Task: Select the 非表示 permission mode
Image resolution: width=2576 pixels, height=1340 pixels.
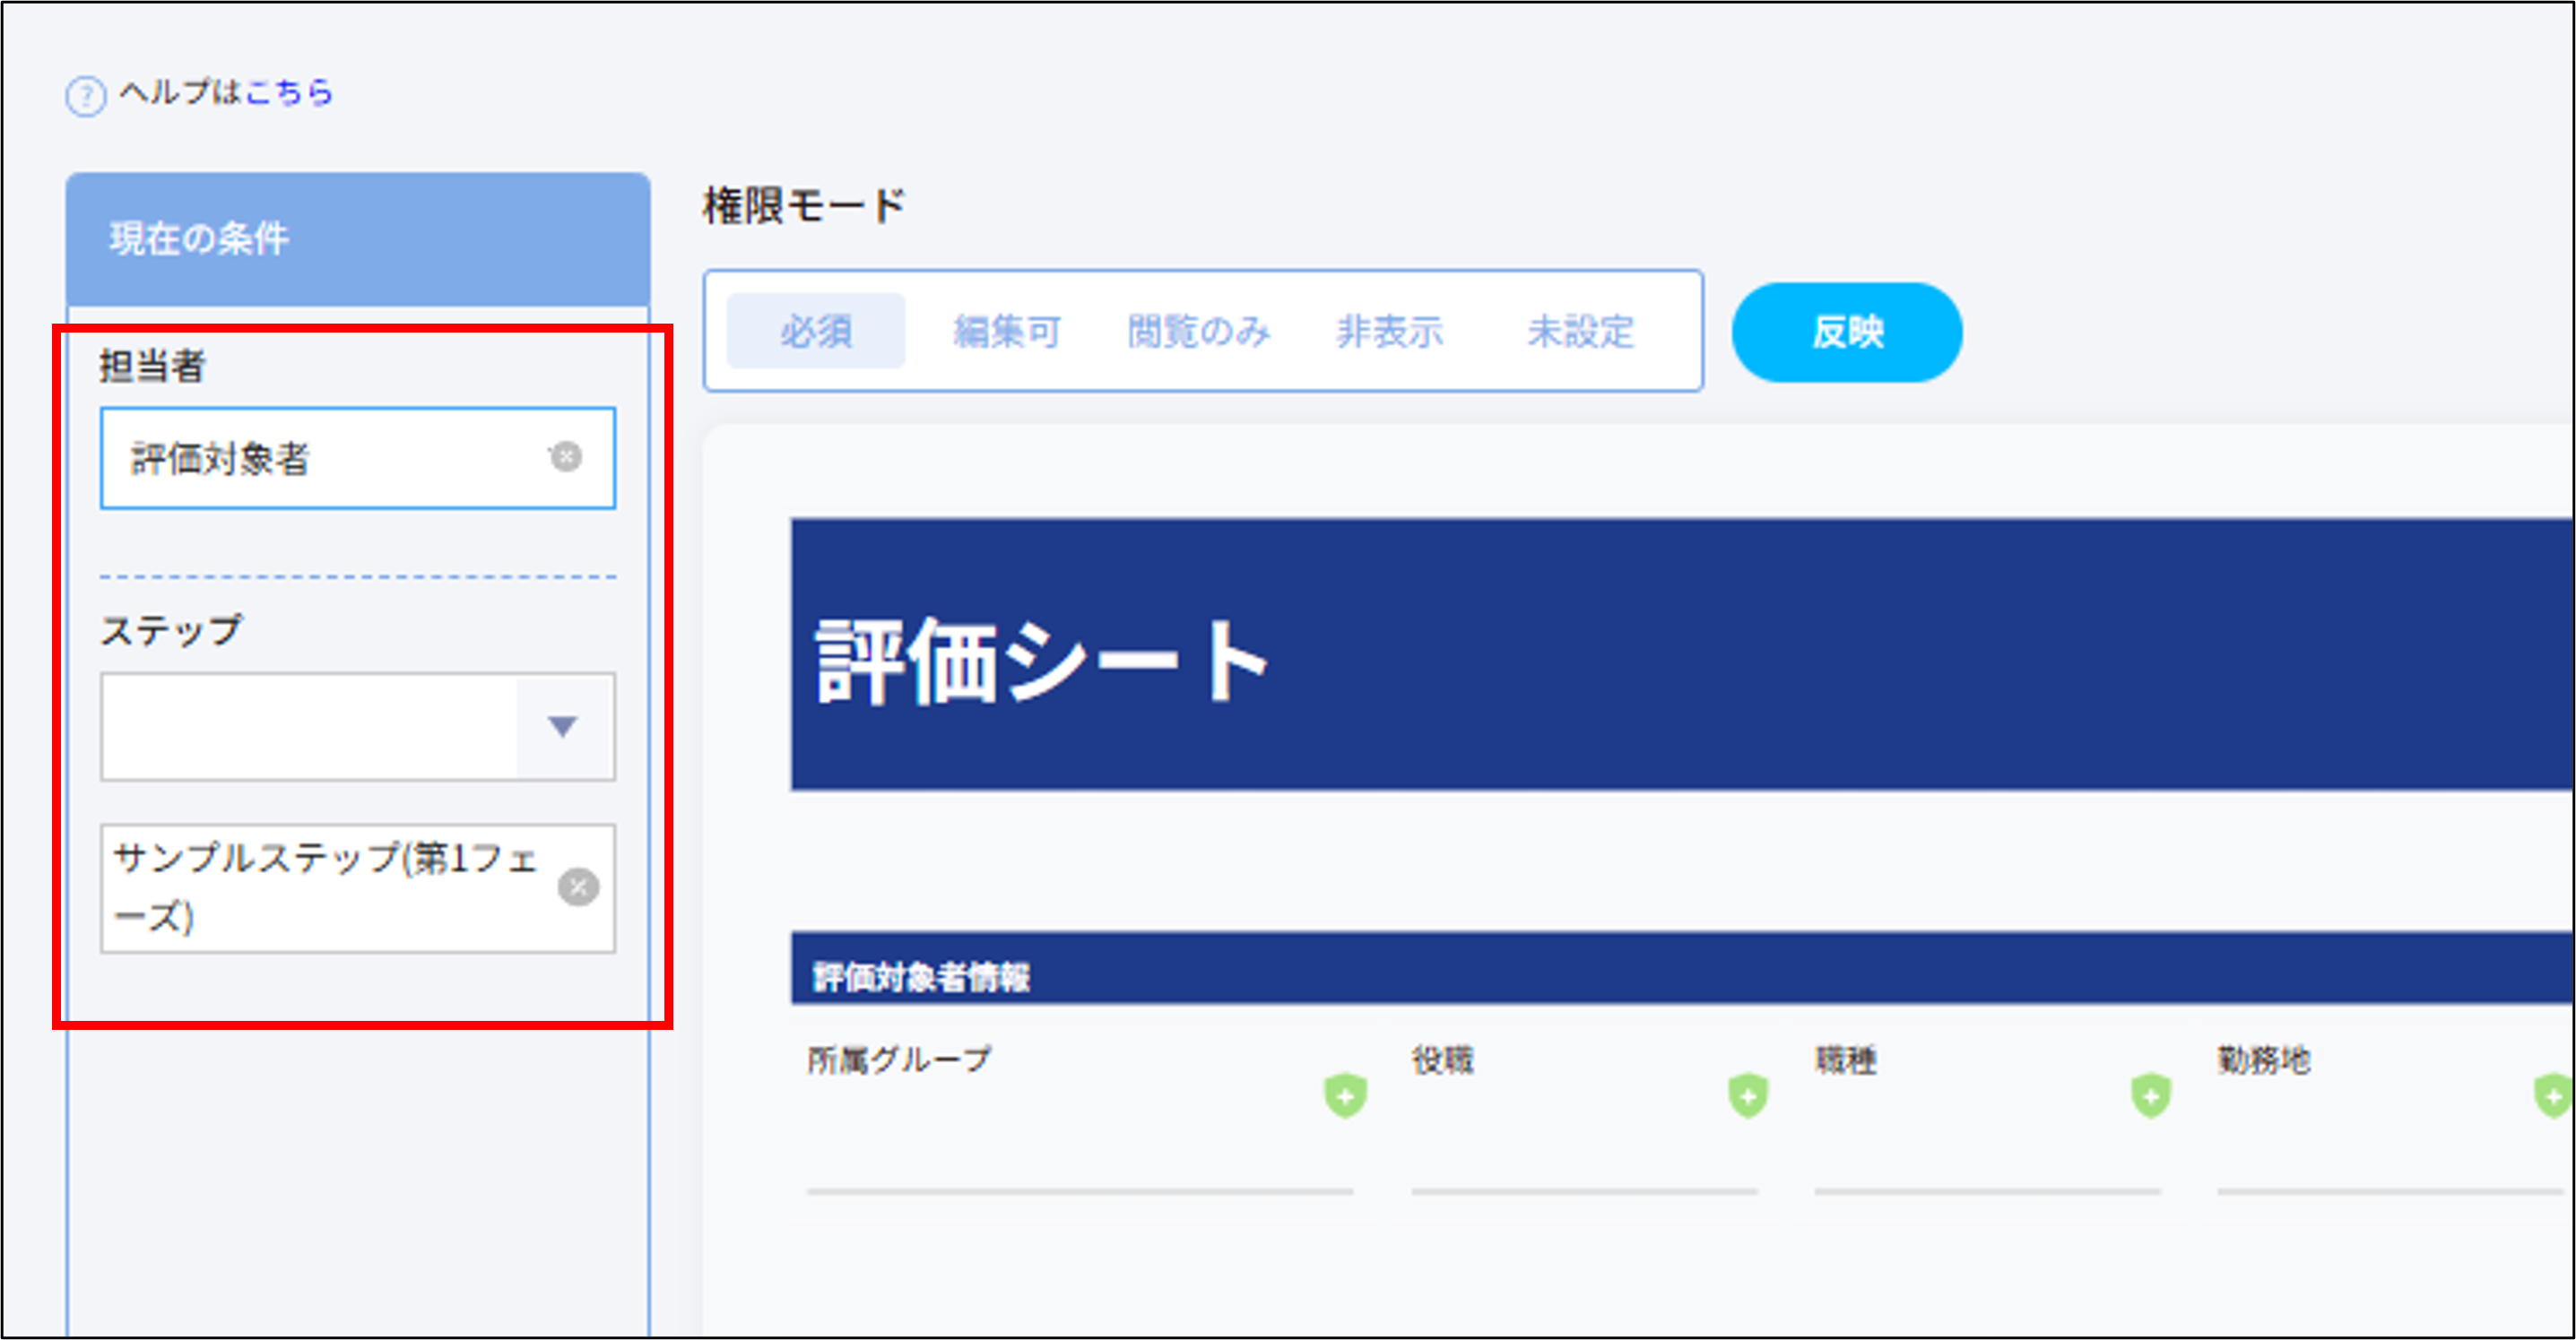Action: [1390, 332]
